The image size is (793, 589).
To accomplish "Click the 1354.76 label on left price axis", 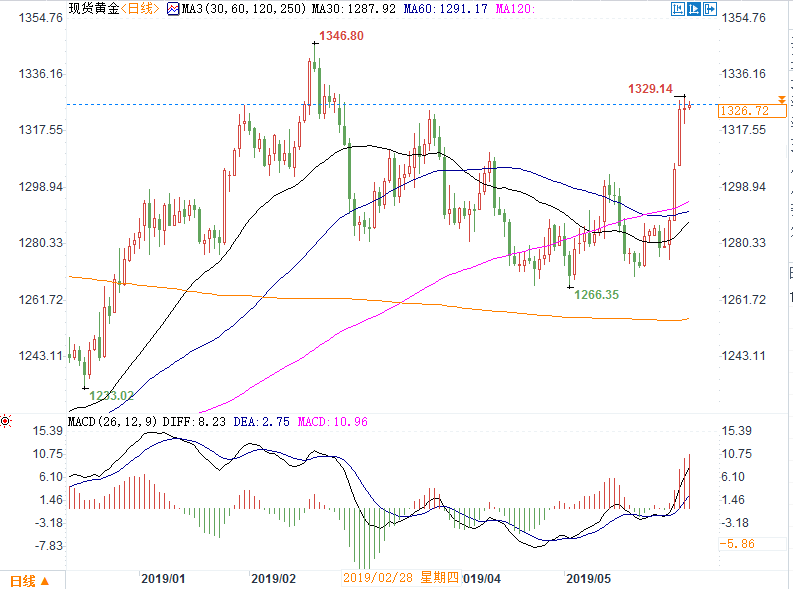I will [40, 18].
